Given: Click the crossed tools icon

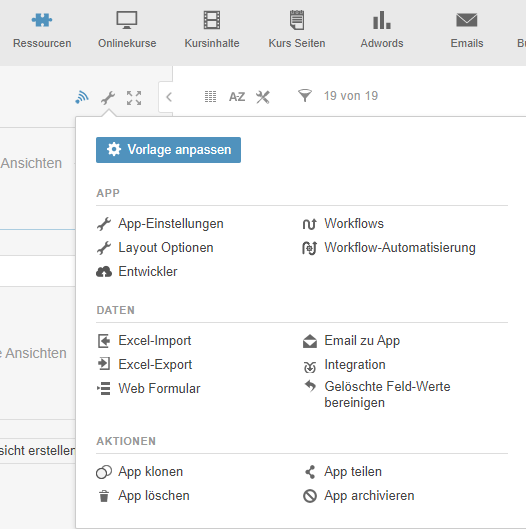Looking at the screenshot, I should [x=263, y=97].
